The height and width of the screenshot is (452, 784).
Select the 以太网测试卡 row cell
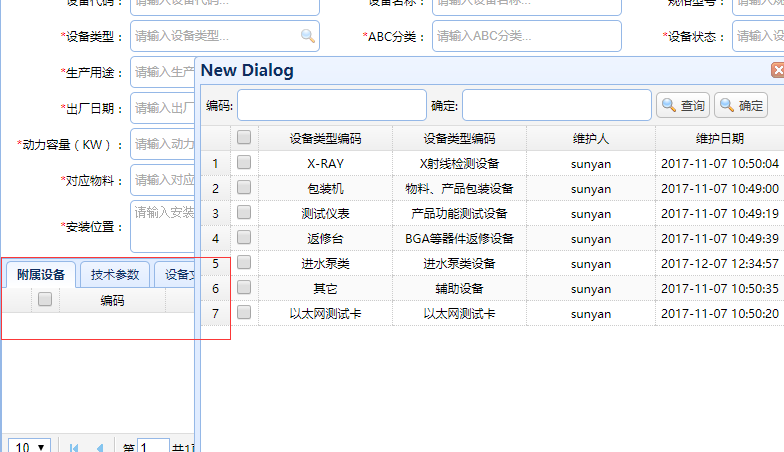[325, 313]
